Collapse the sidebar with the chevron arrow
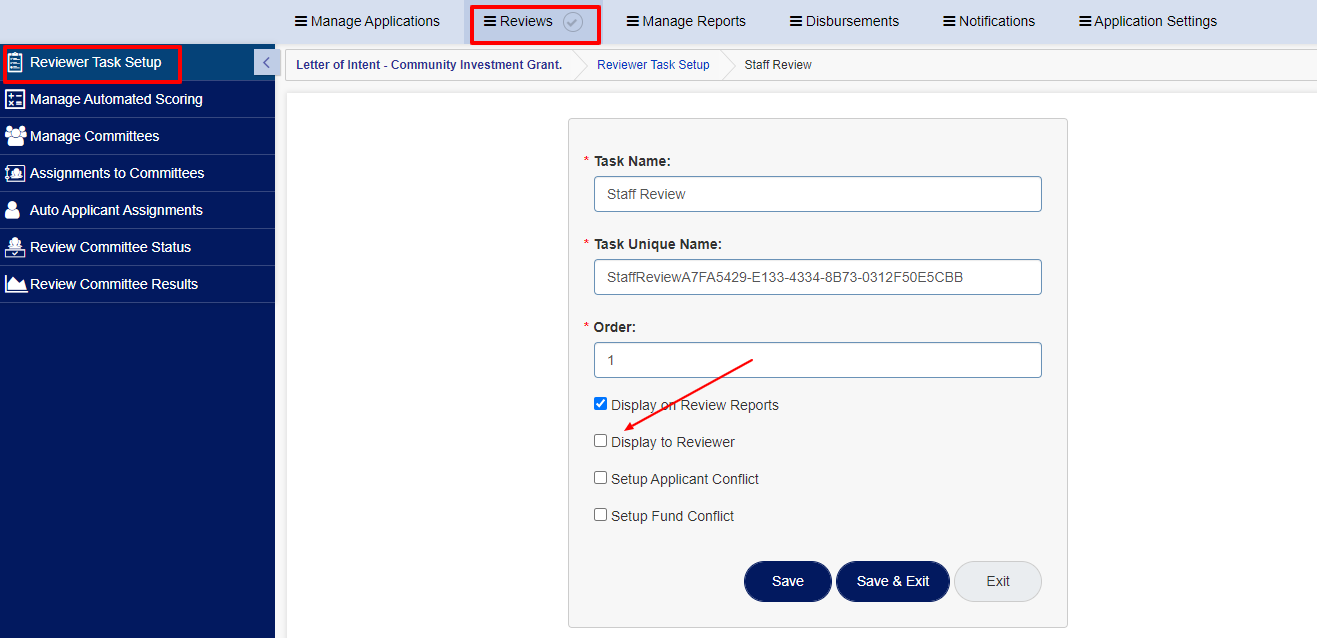This screenshot has height=638, width=1317. pos(266,62)
